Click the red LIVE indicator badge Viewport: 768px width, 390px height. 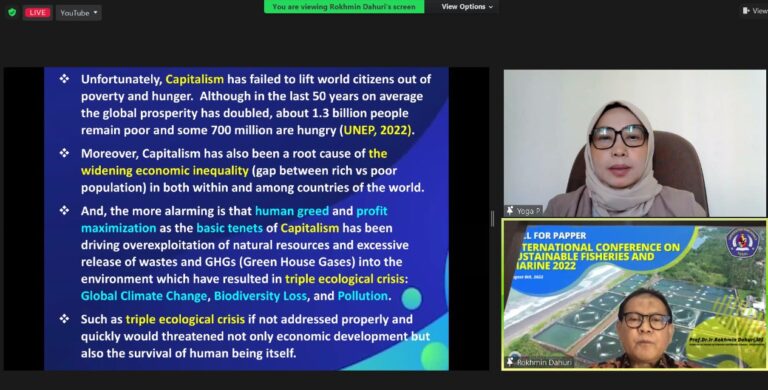(38, 13)
